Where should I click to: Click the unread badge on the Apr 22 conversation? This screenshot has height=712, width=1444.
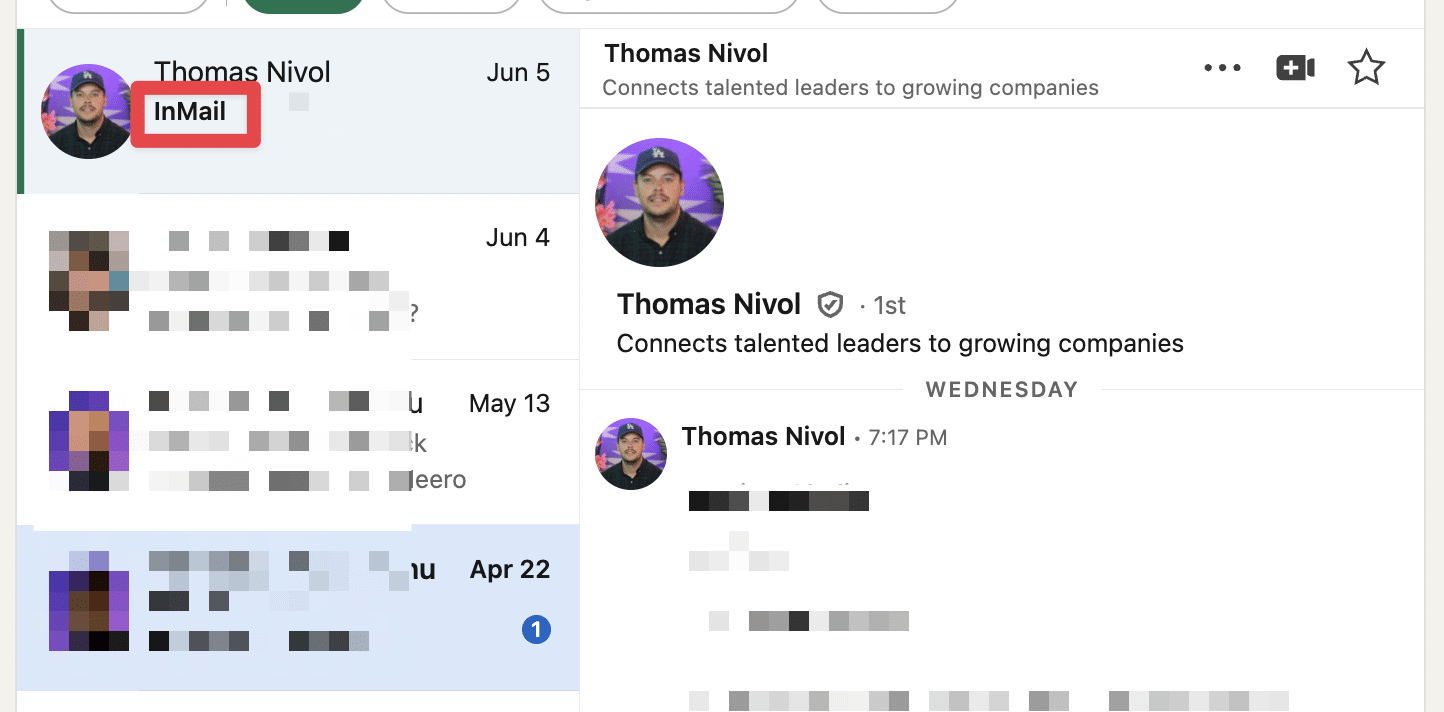(x=537, y=629)
